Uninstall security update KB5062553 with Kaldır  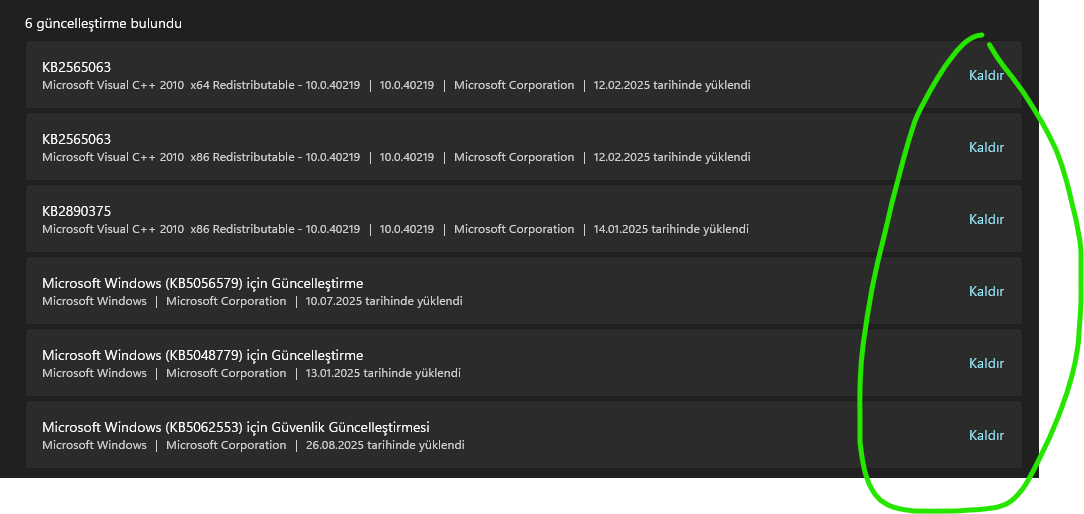point(985,435)
